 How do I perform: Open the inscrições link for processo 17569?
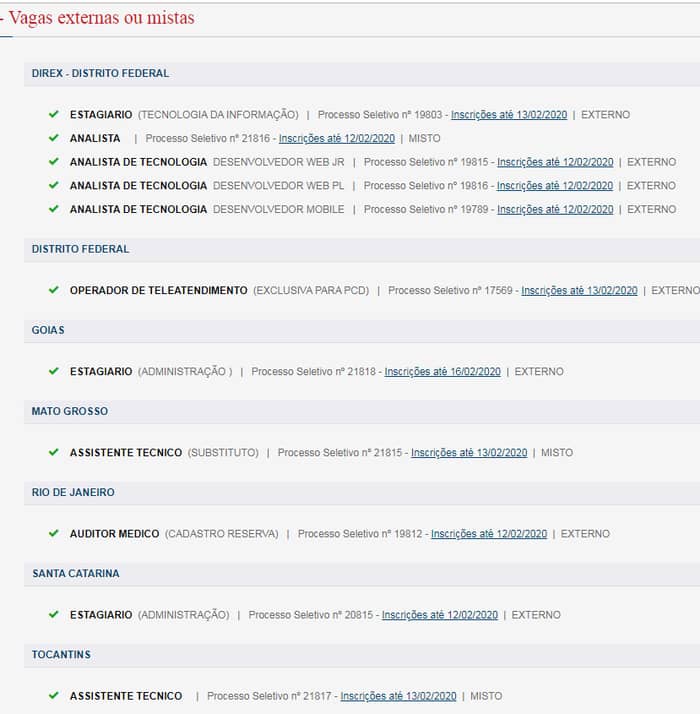[579, 291]
